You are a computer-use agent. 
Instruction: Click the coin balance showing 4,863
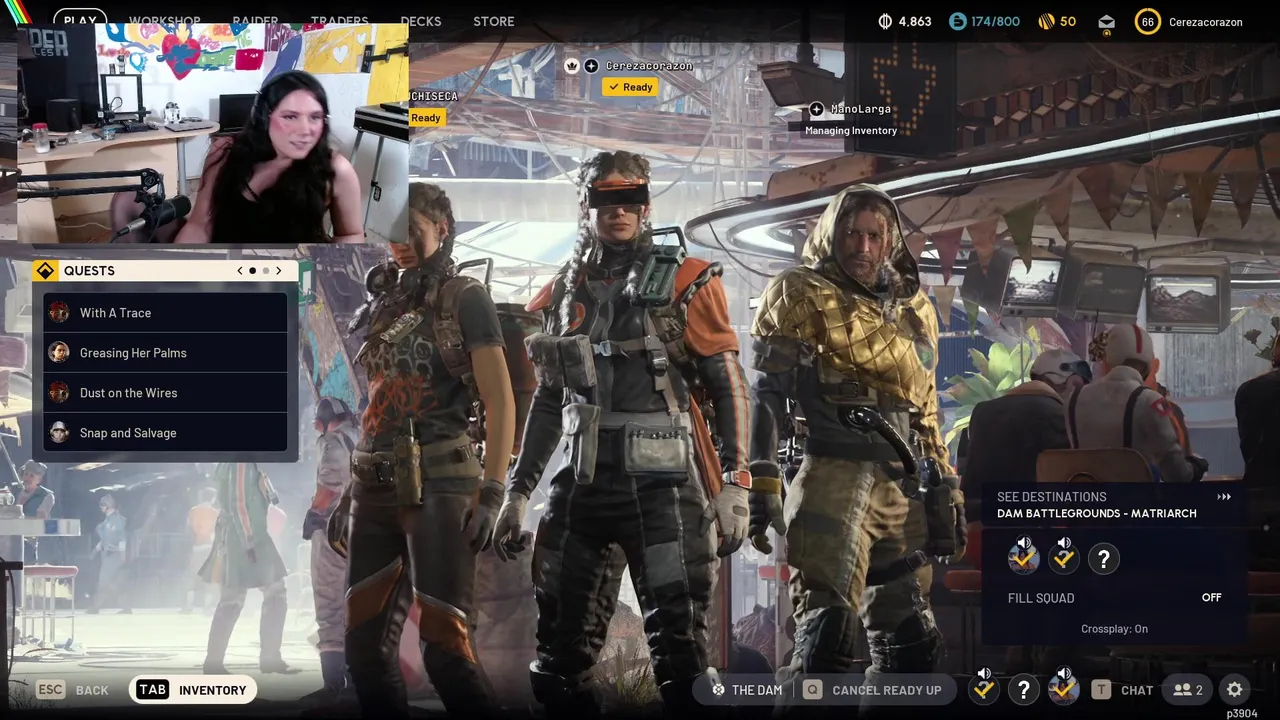click(904, 21)
